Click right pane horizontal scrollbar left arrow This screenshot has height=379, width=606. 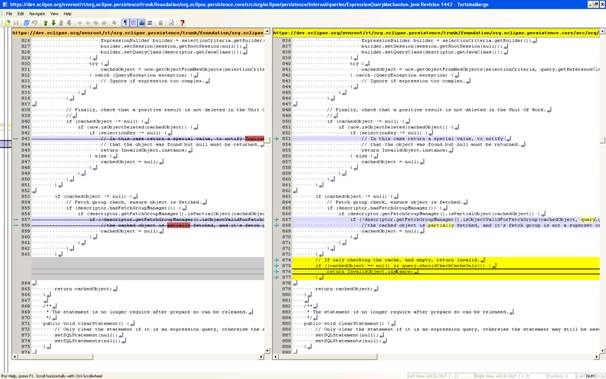pyautogui.click(x=275, y=357)
